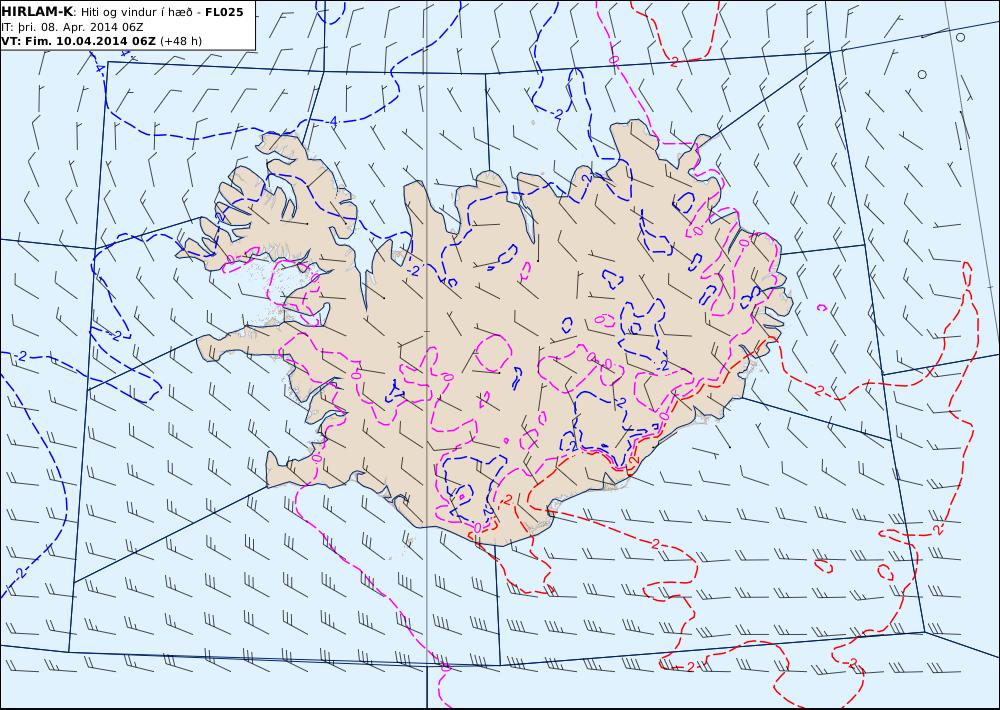Select the FL025 flight level label
This screenshot has width=1000, height=710.
pos(224,12)
